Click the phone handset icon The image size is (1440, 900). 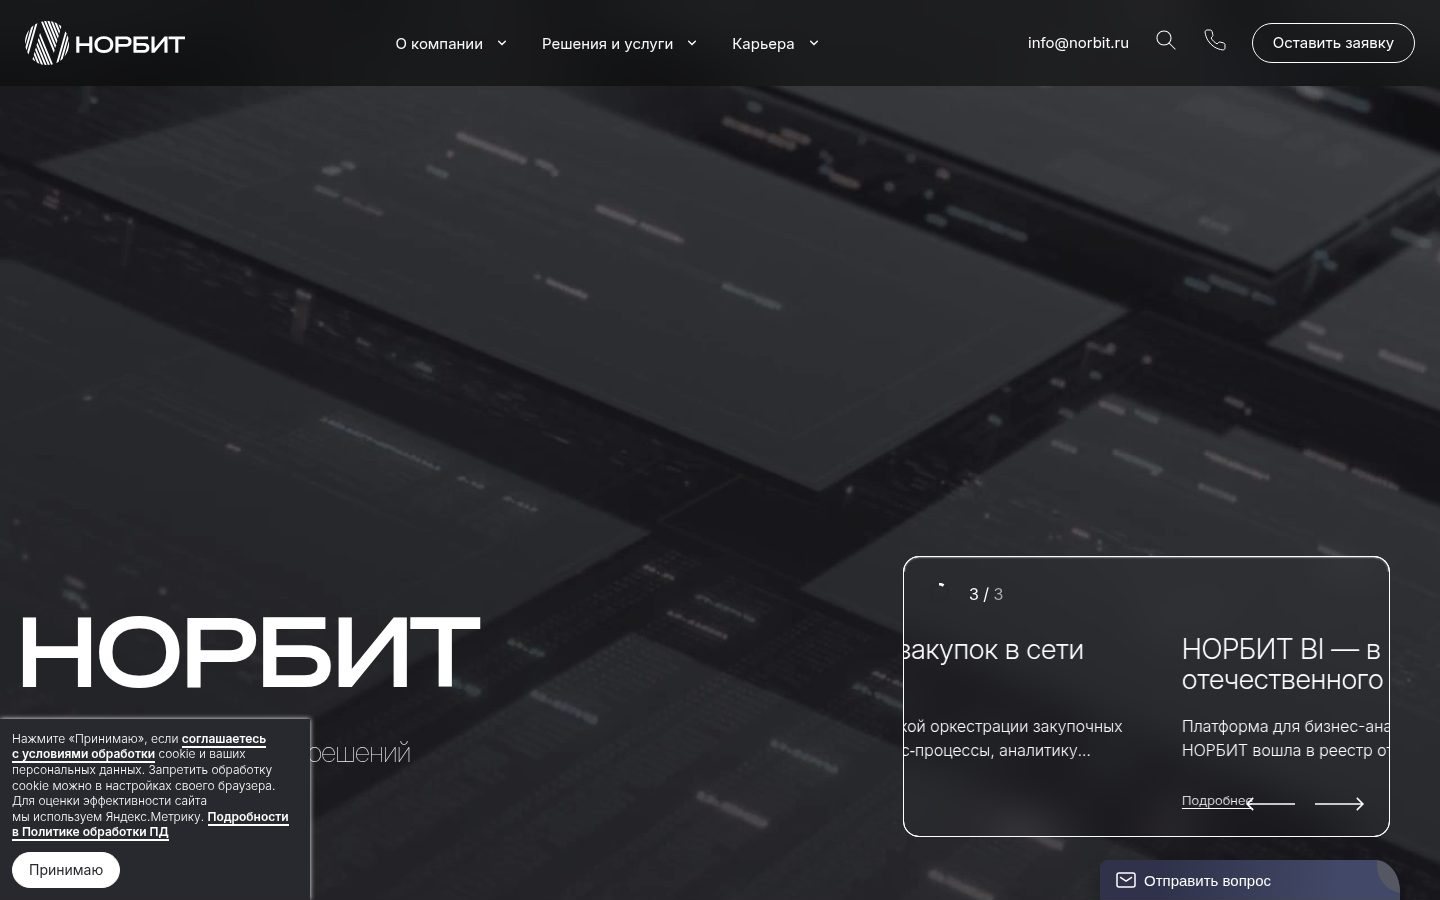tap(1215, 40)
